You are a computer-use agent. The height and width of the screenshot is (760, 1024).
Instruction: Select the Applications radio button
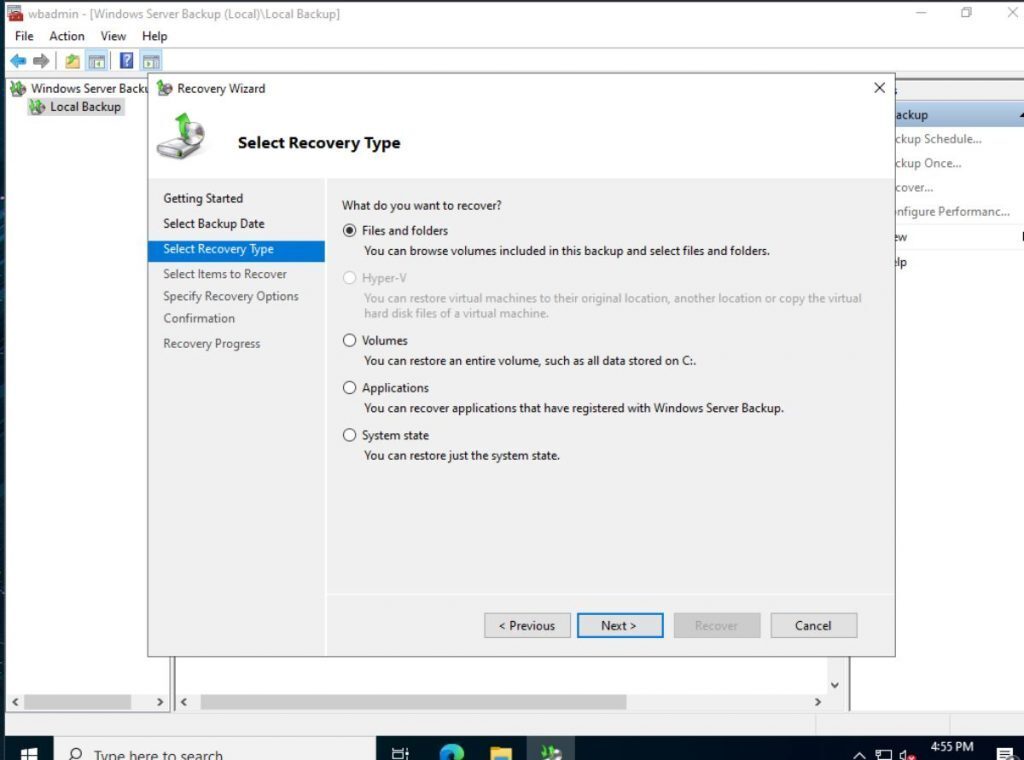349,387
